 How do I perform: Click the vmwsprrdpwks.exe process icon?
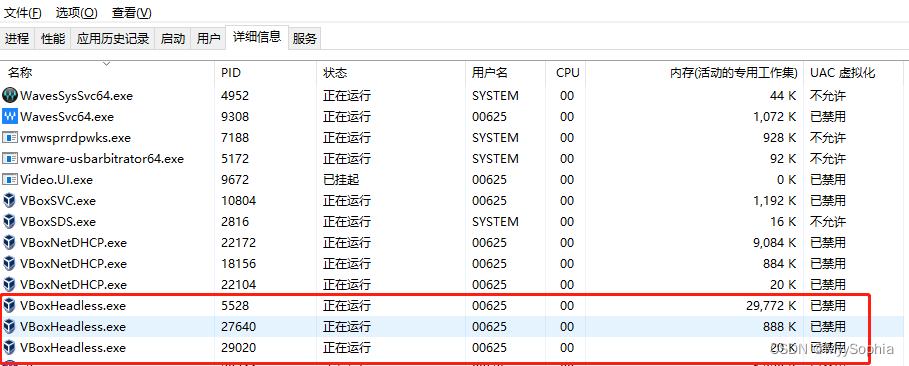coord(10,137)
